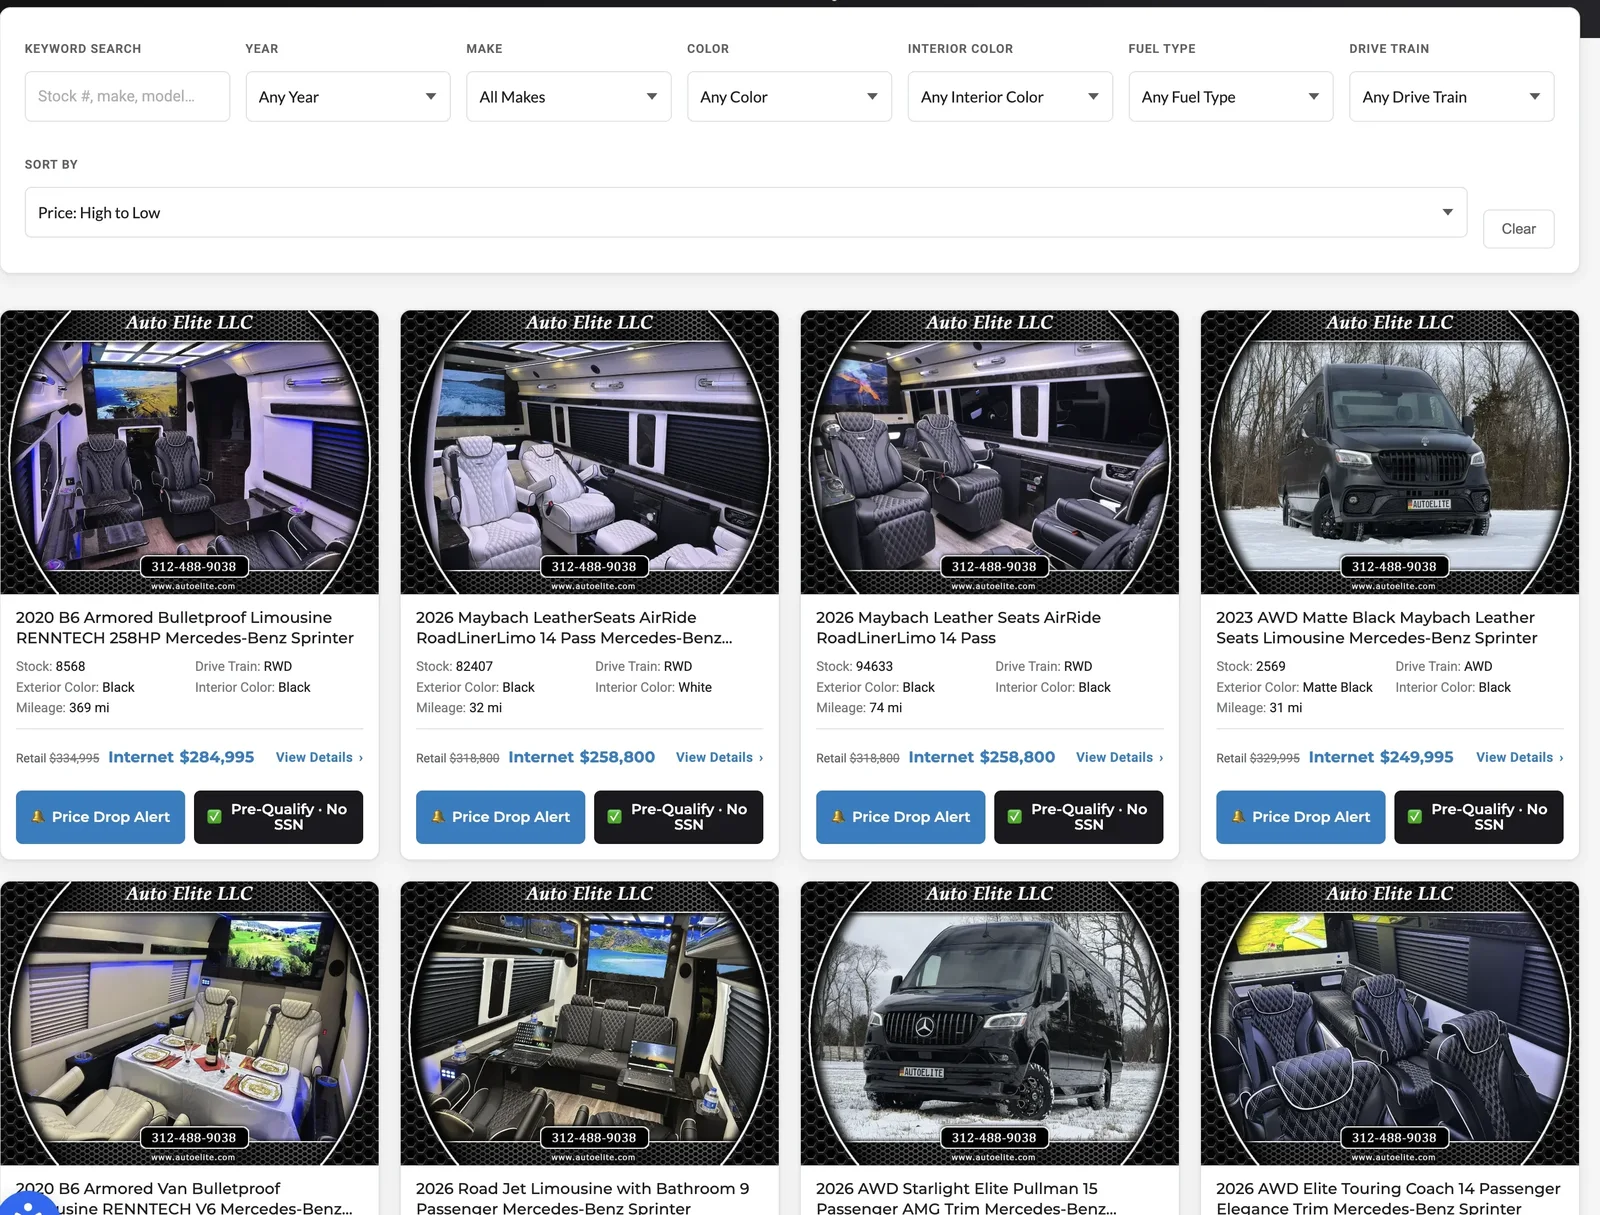Image resolution: width=1600 pixels, height=1215 pixels.
Task: Open 2026 AWD Starlight Elite Pullman title
Action: [966, 1198]
